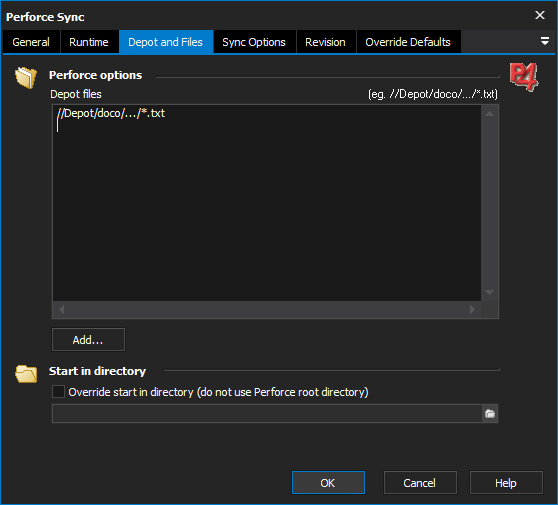This screenshot has height=505, width=558.
Task: Open the tab list dropdown arrow
Action: point(544,41)
